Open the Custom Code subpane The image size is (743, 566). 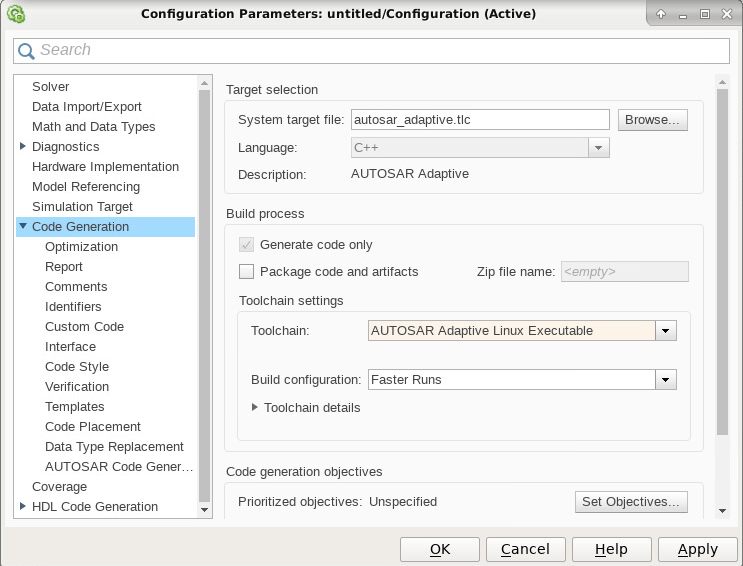click(x=84, y=327)
